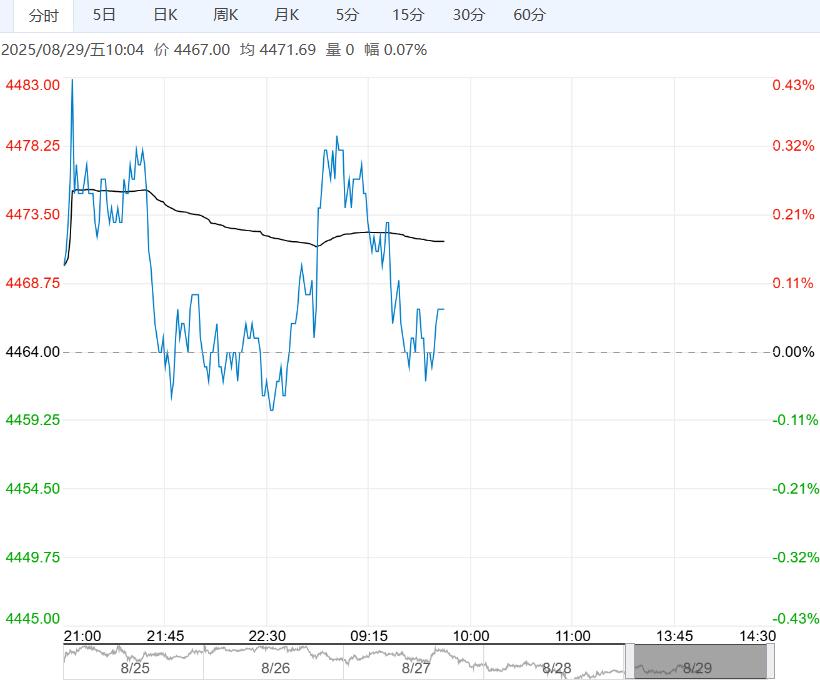820x682 pixels.
Task: Click the 10:00 time axis label
Action: point(471,636)
